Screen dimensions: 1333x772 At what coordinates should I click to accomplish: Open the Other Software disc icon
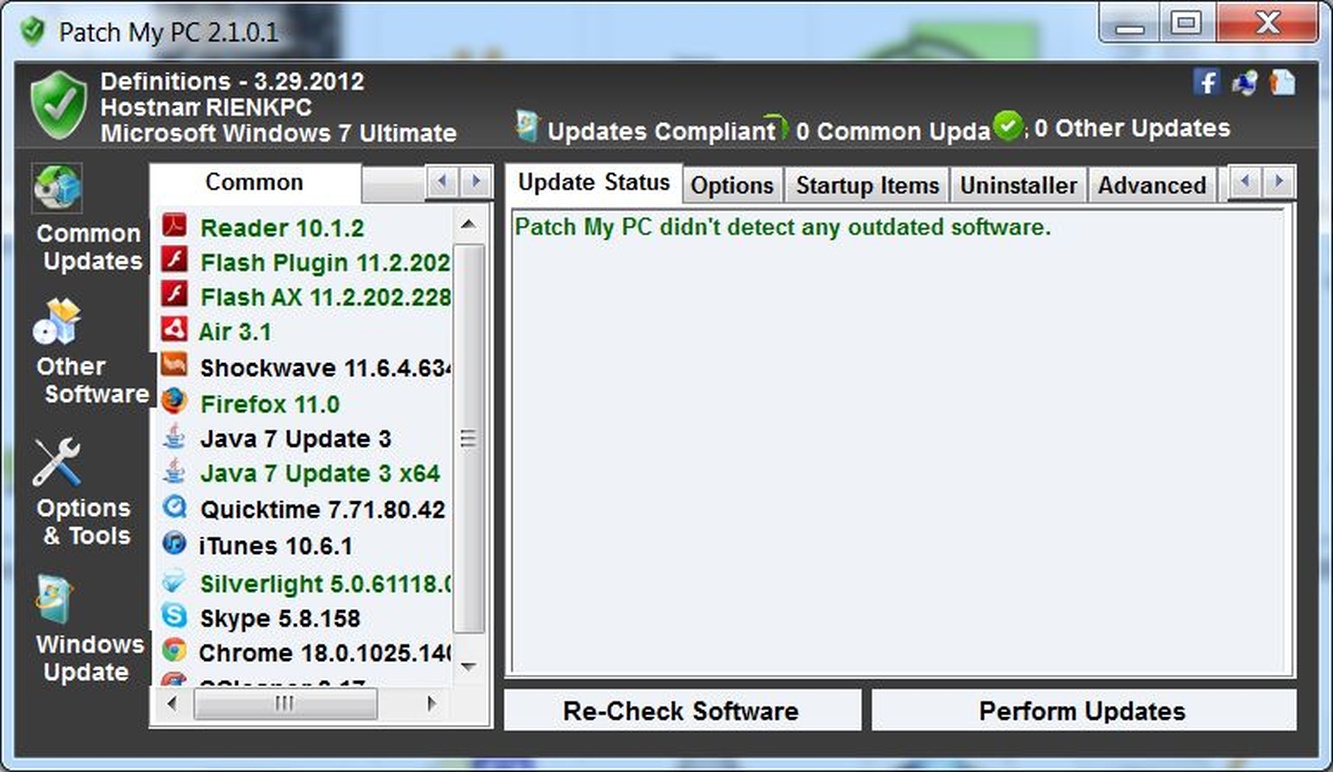pos(56,324)
